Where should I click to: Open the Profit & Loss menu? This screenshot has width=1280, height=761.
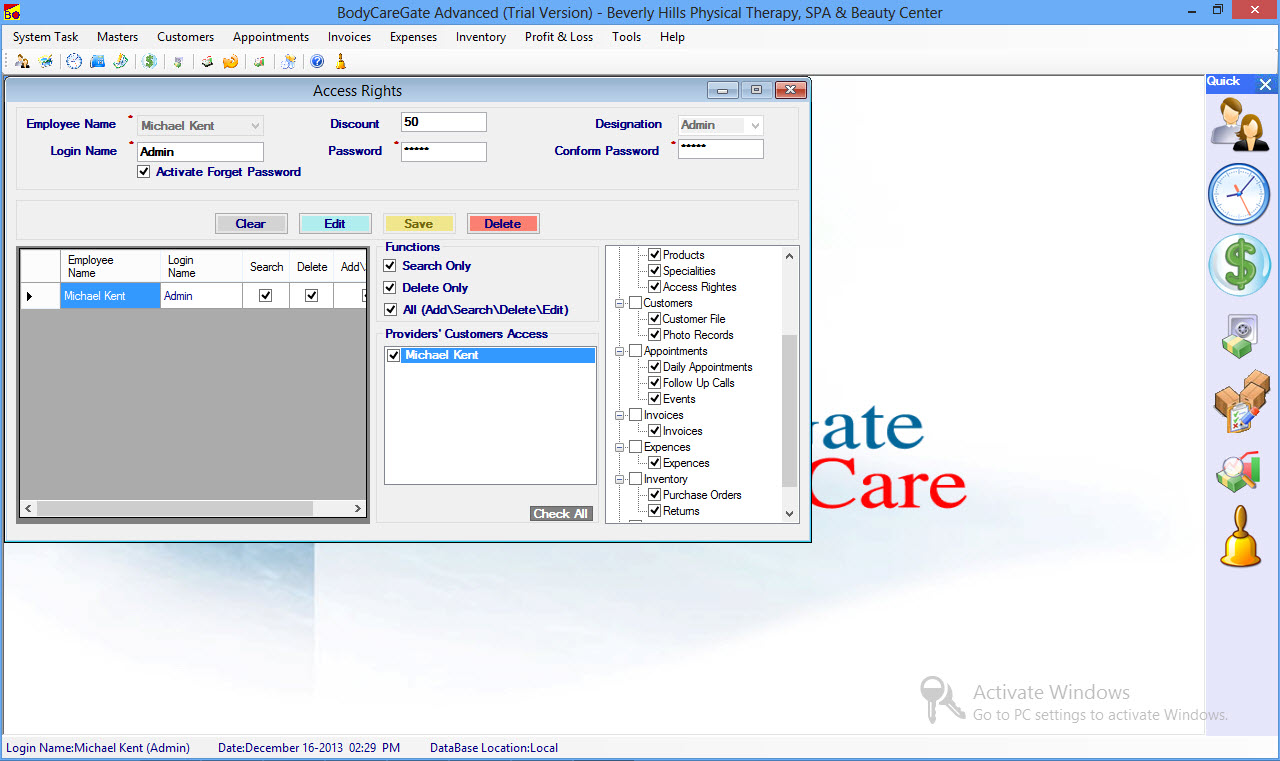click(x=558, y=37)
